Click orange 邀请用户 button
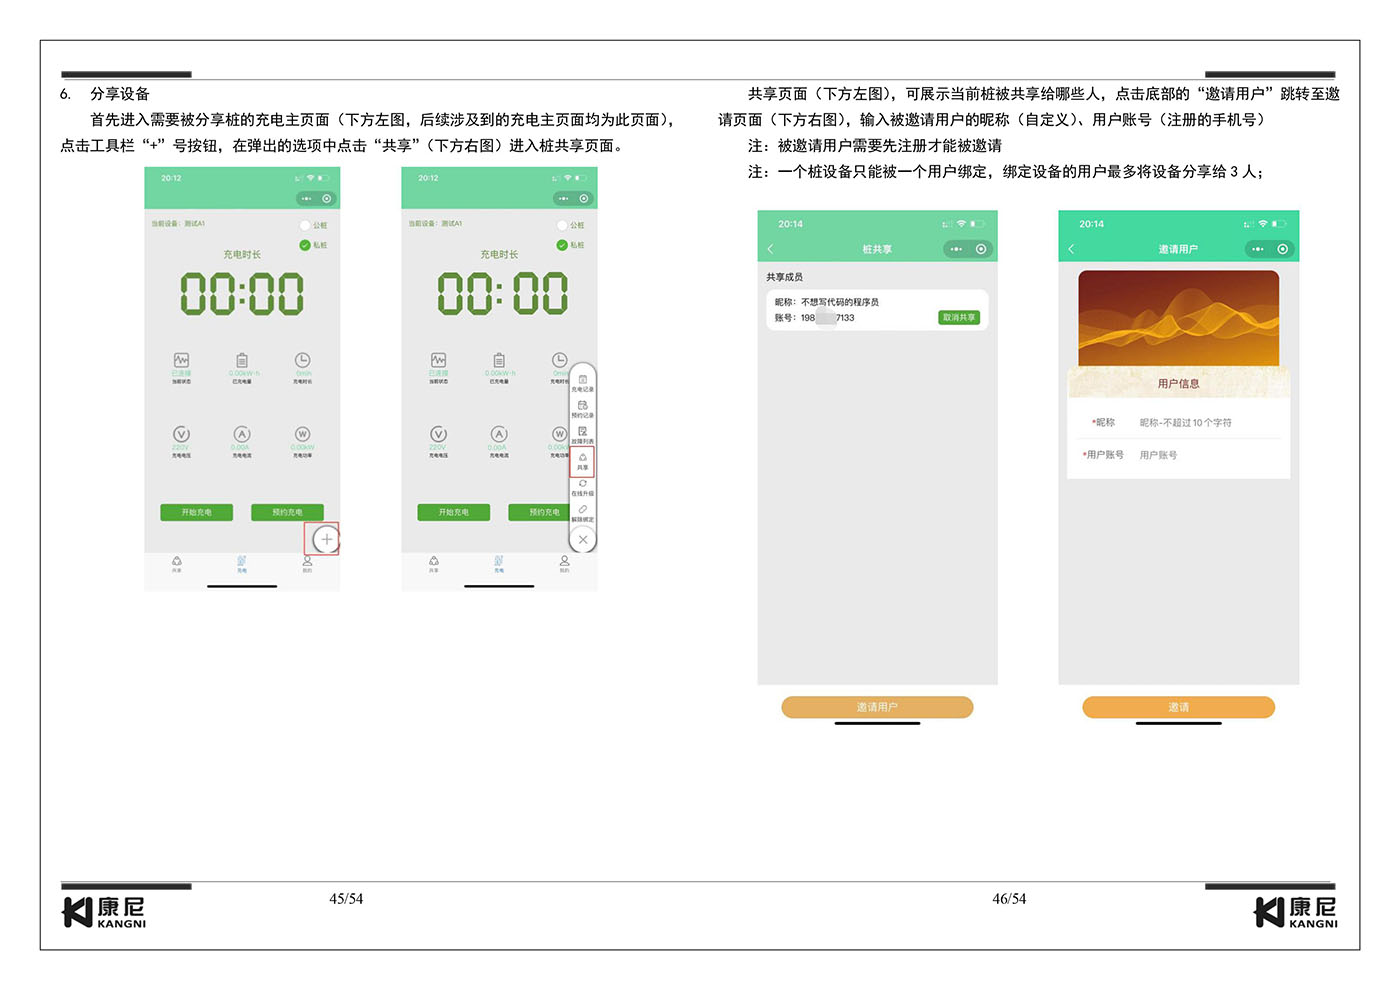The width and height of the screenshot is (1400, 990). pos(877,707)
